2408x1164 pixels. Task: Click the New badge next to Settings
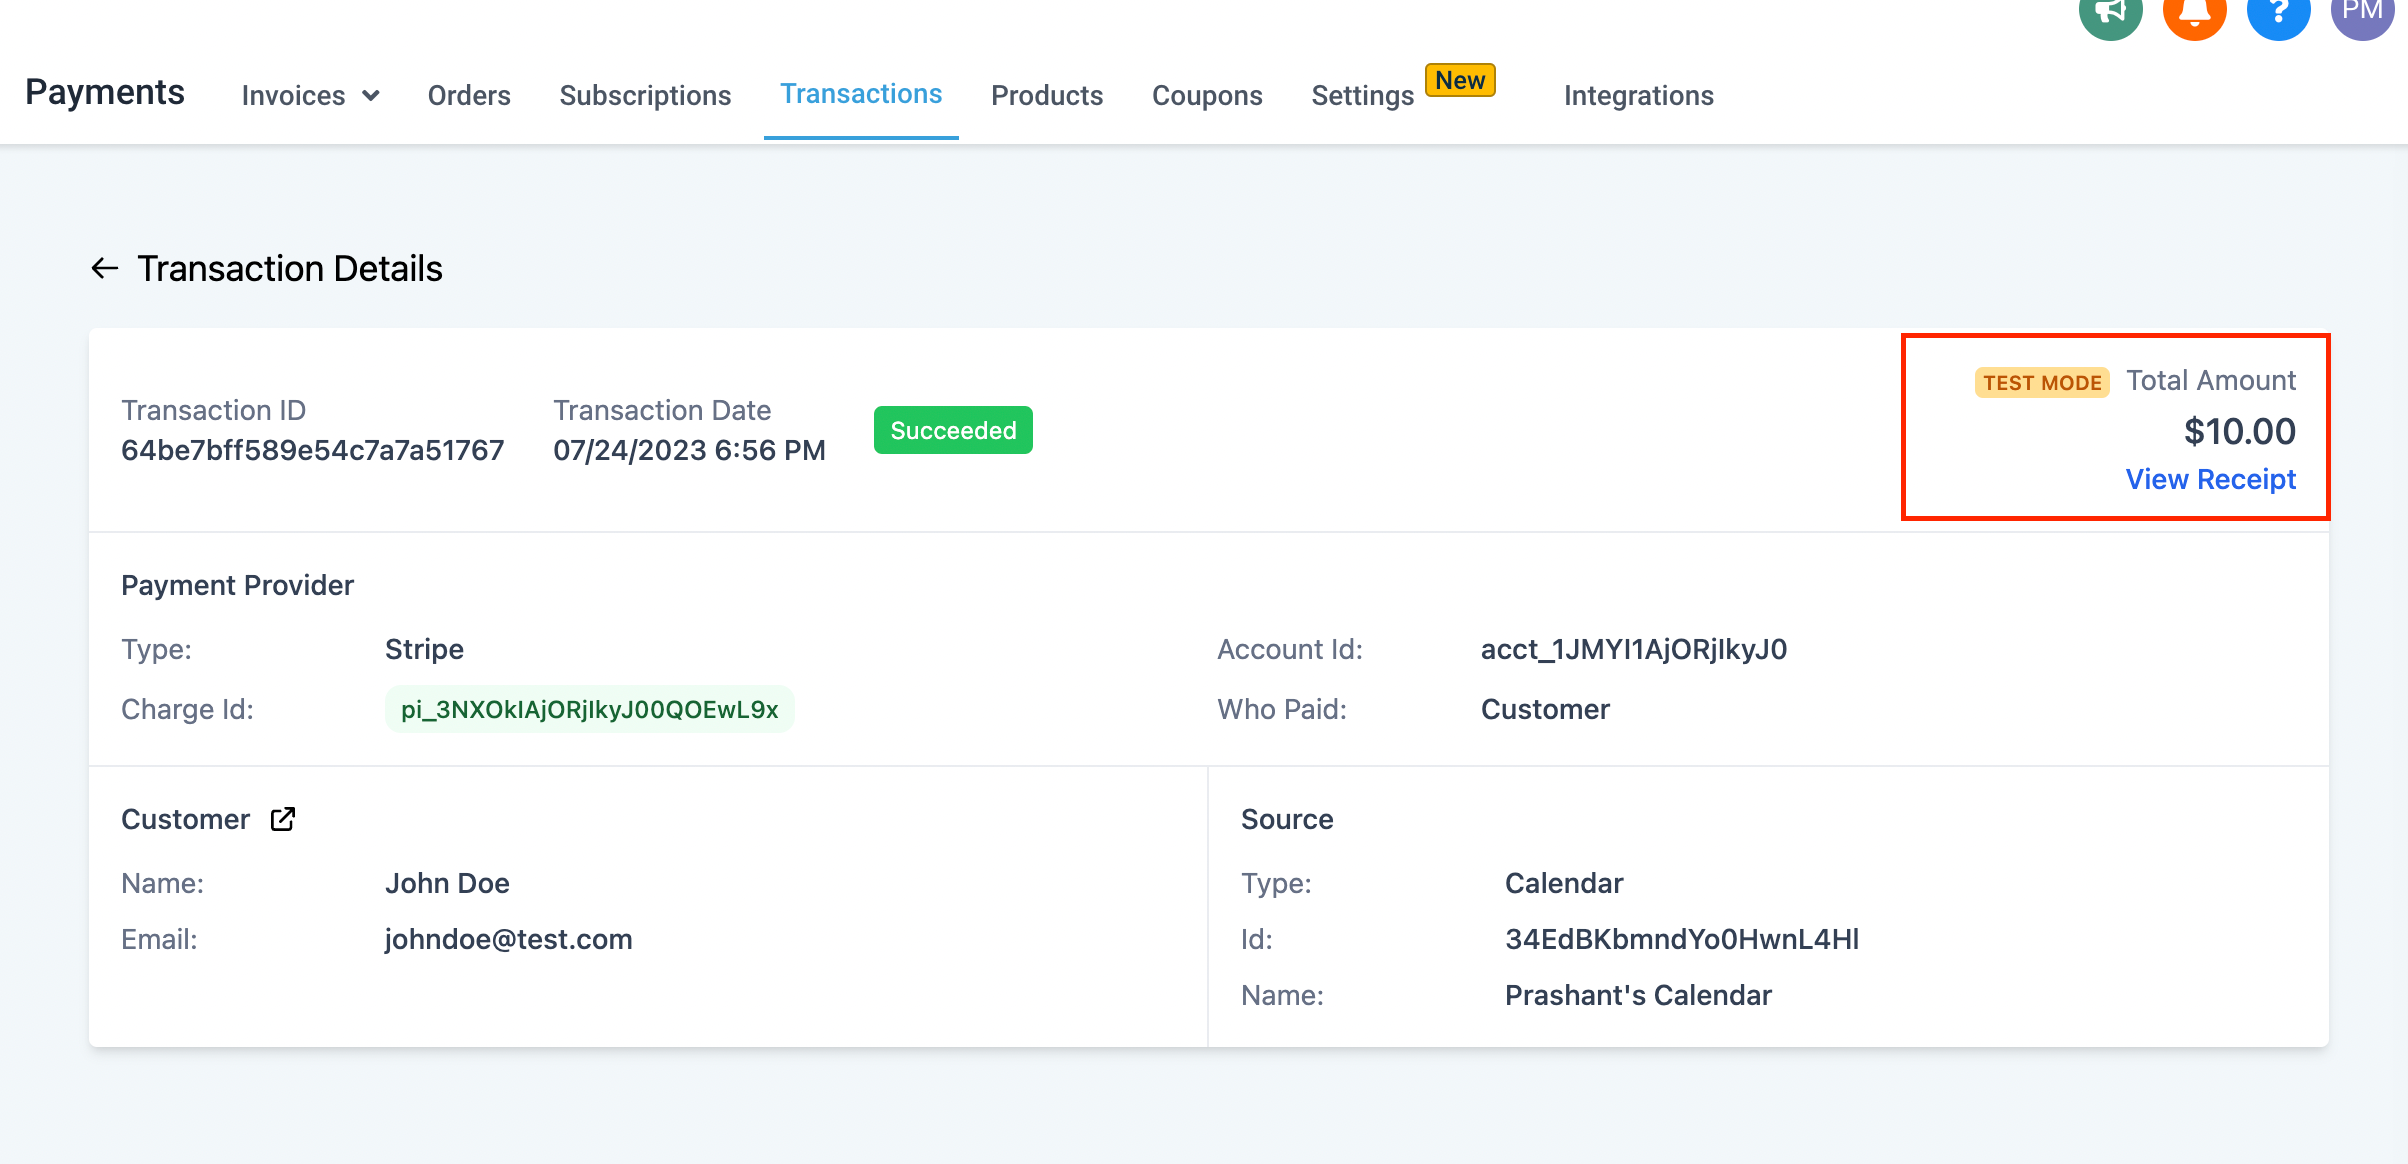[1460, 80]
